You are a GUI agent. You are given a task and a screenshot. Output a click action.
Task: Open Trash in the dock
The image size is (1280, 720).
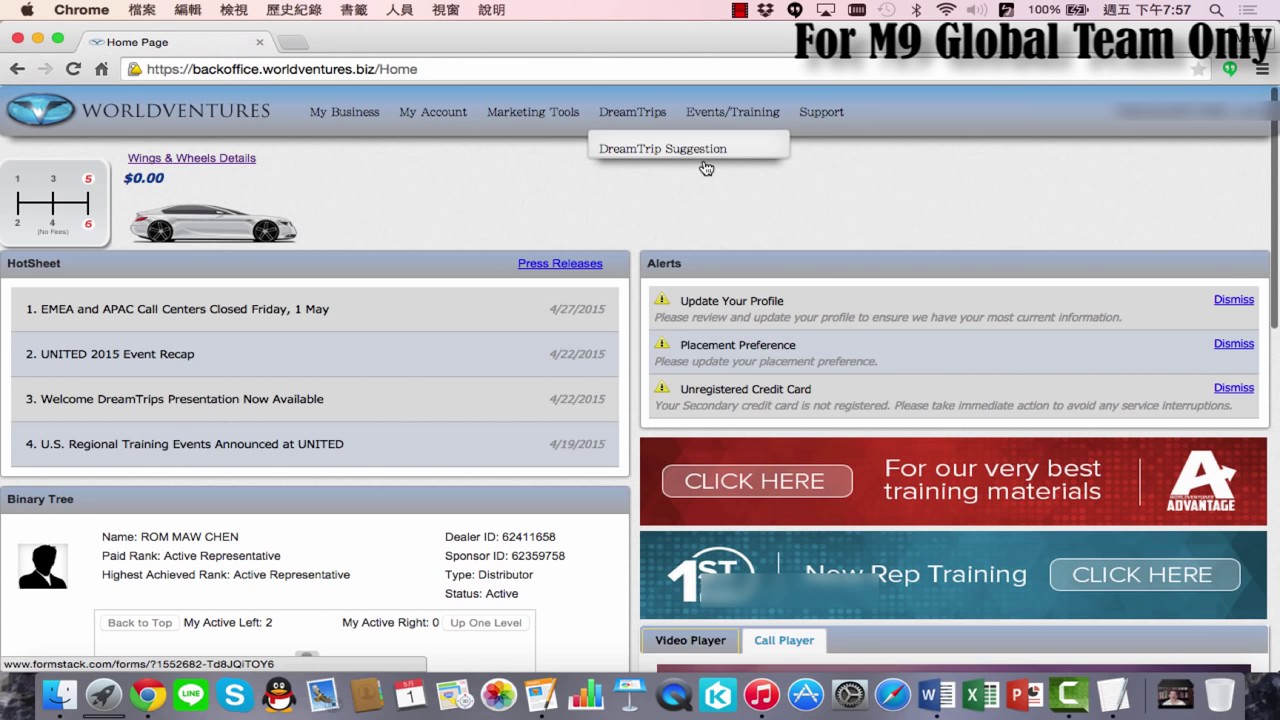(x=1219, y=695)
